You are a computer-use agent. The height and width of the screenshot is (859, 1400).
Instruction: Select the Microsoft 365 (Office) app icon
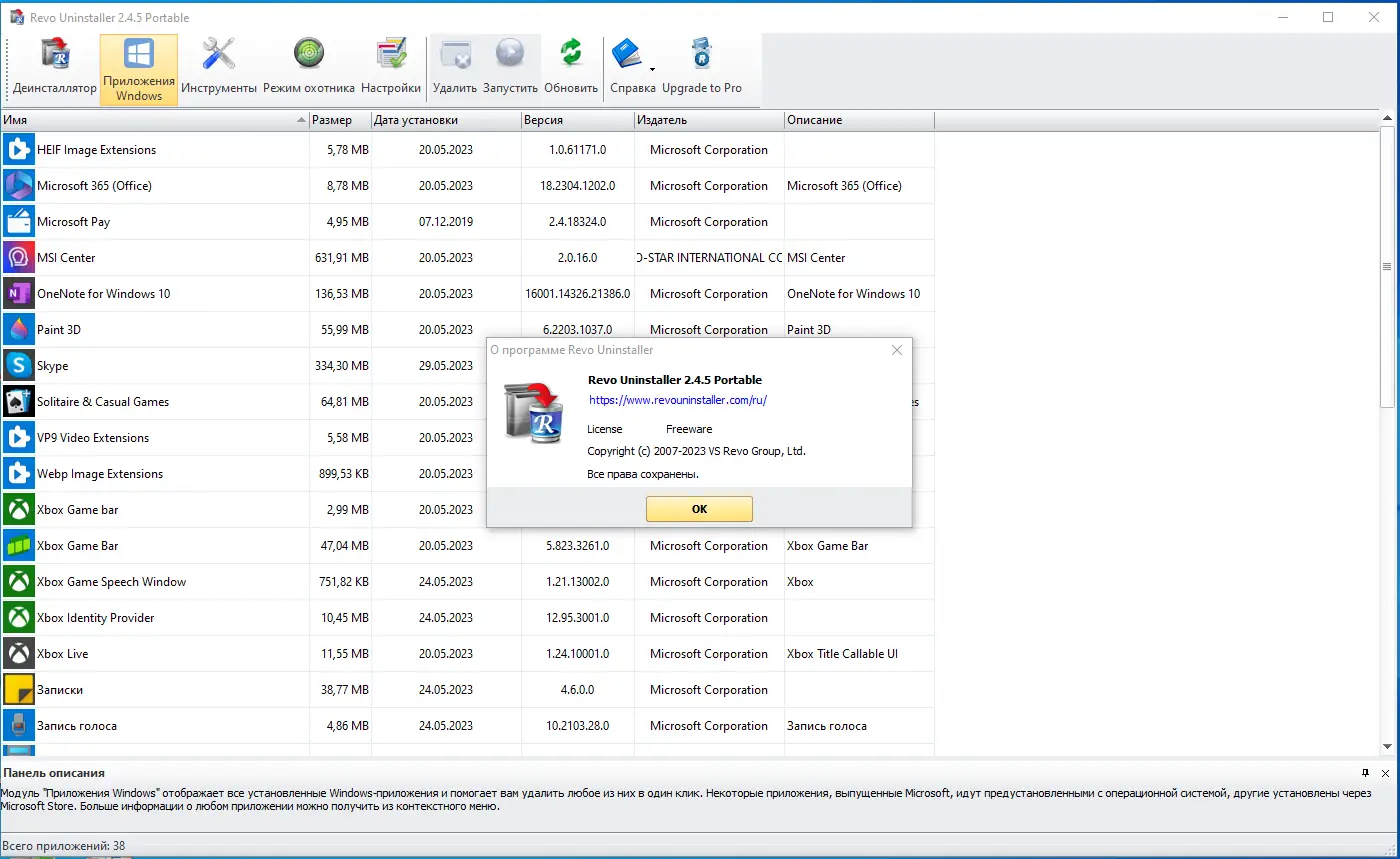click(18, 186)
